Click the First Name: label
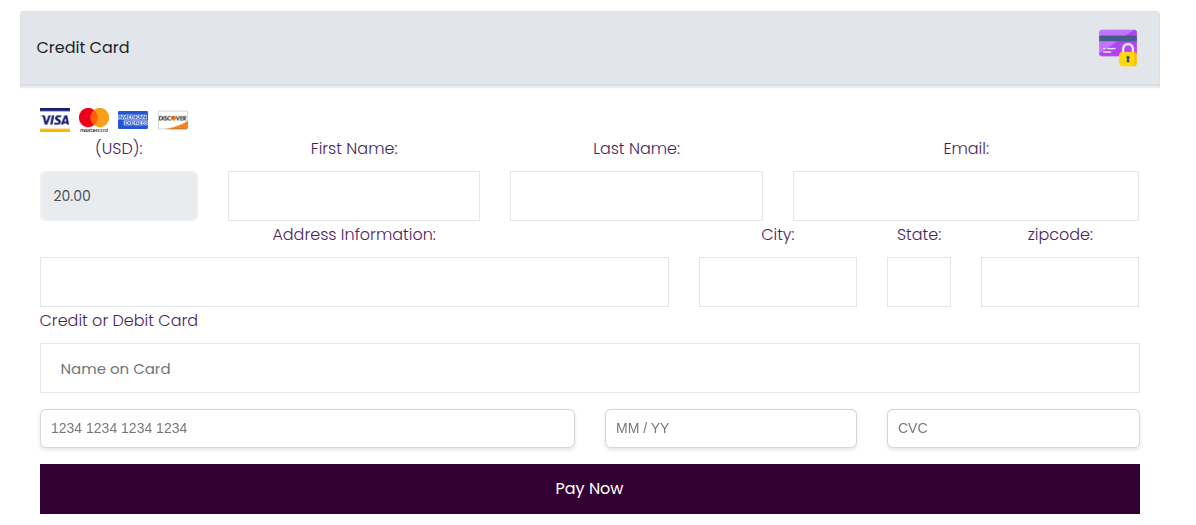The height and width of the screenshot is (525, 1196). pos(354,149)
